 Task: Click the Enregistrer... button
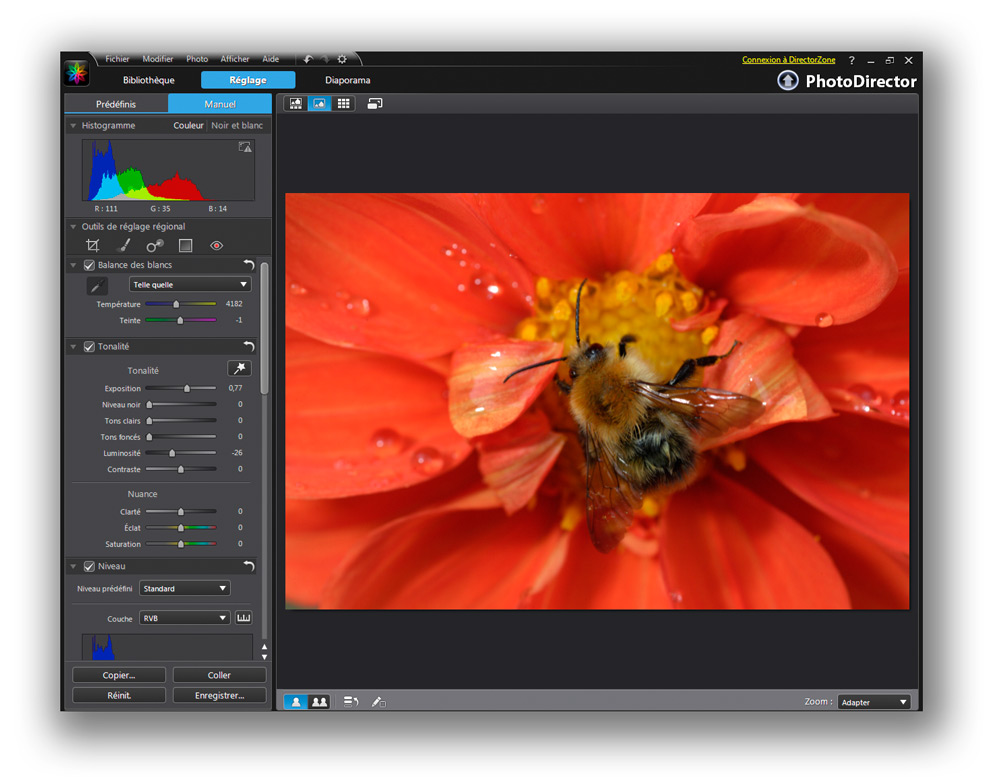pos(219,695)
